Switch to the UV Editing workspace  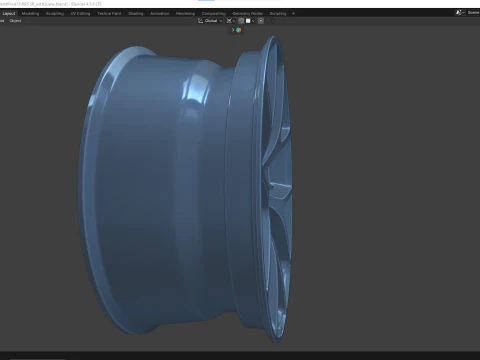80,14
